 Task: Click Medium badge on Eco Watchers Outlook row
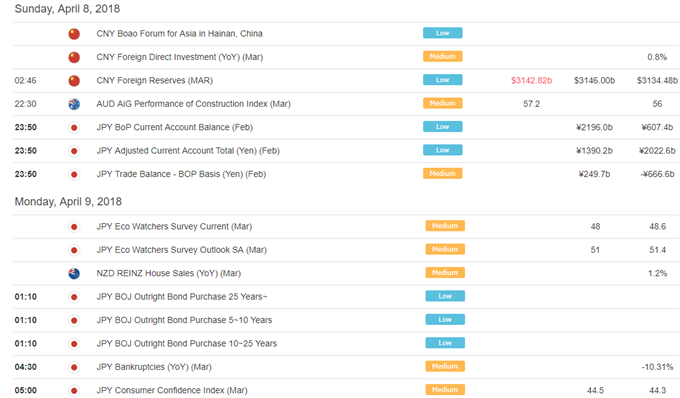[x=445, y=249]
